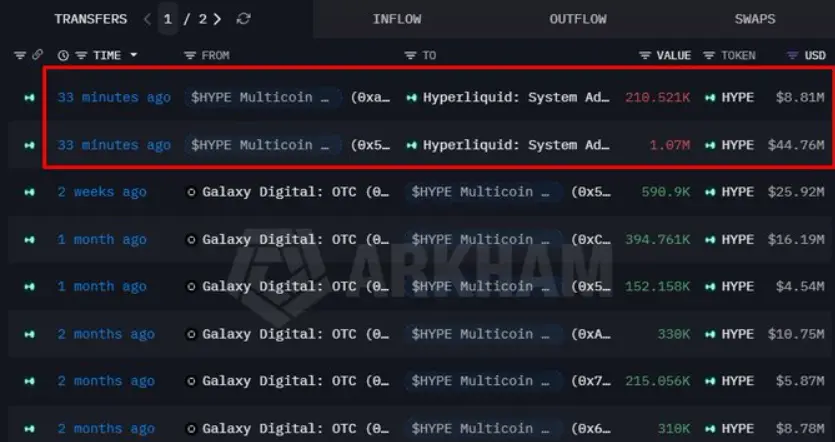Open Galaxy Digital OTC in $25.92M row
Screen dimensions: 835x442
[x=295, y=192]
